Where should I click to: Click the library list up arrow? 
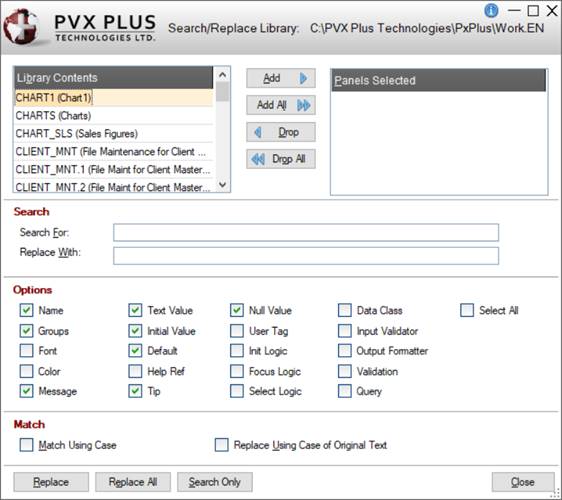tap(223, 75)
